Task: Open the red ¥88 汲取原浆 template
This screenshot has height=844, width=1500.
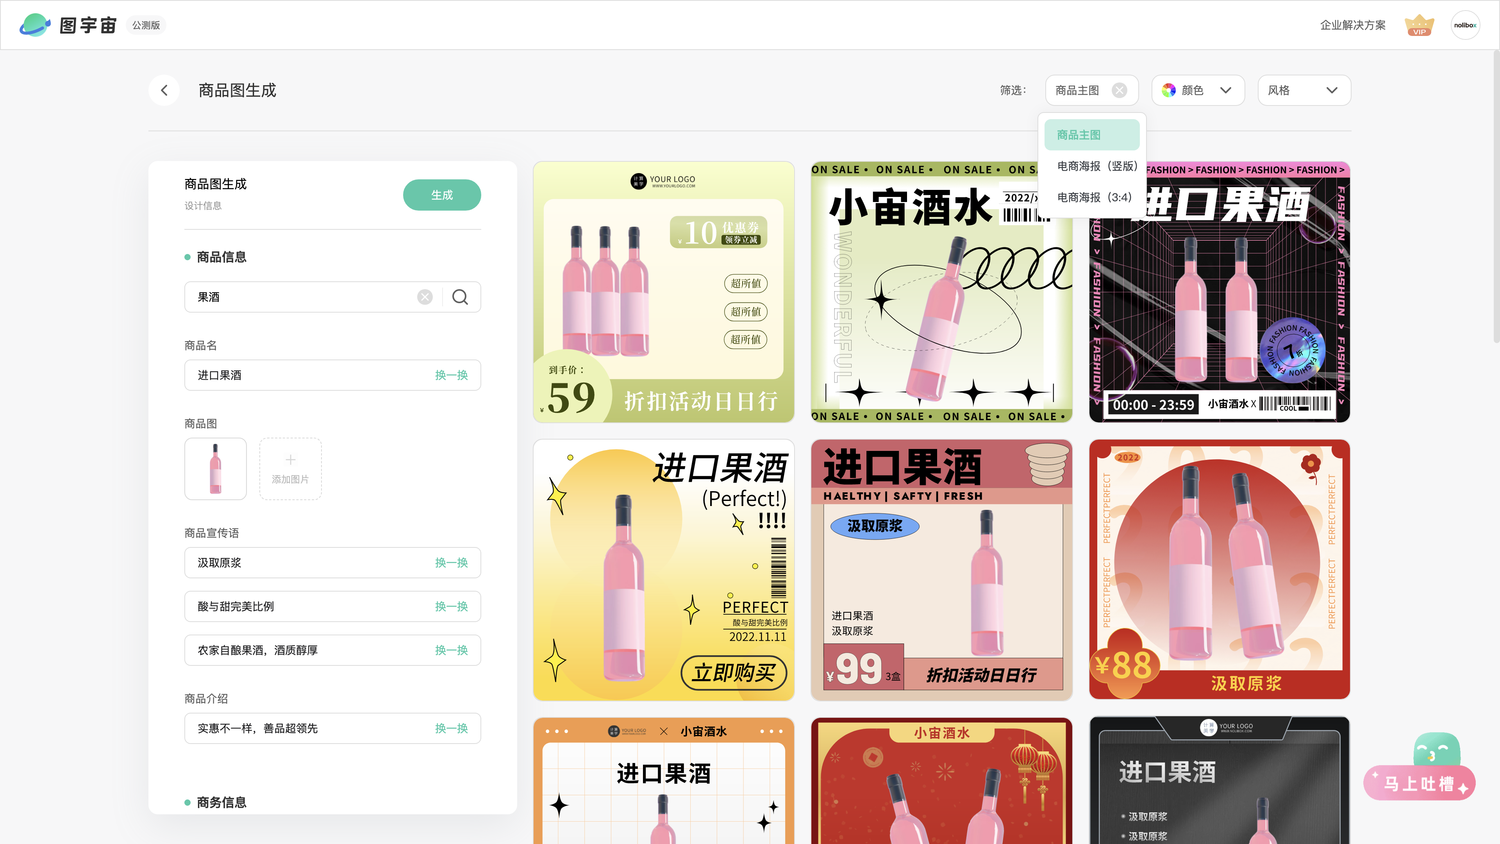Action: tap(1220, 570)
